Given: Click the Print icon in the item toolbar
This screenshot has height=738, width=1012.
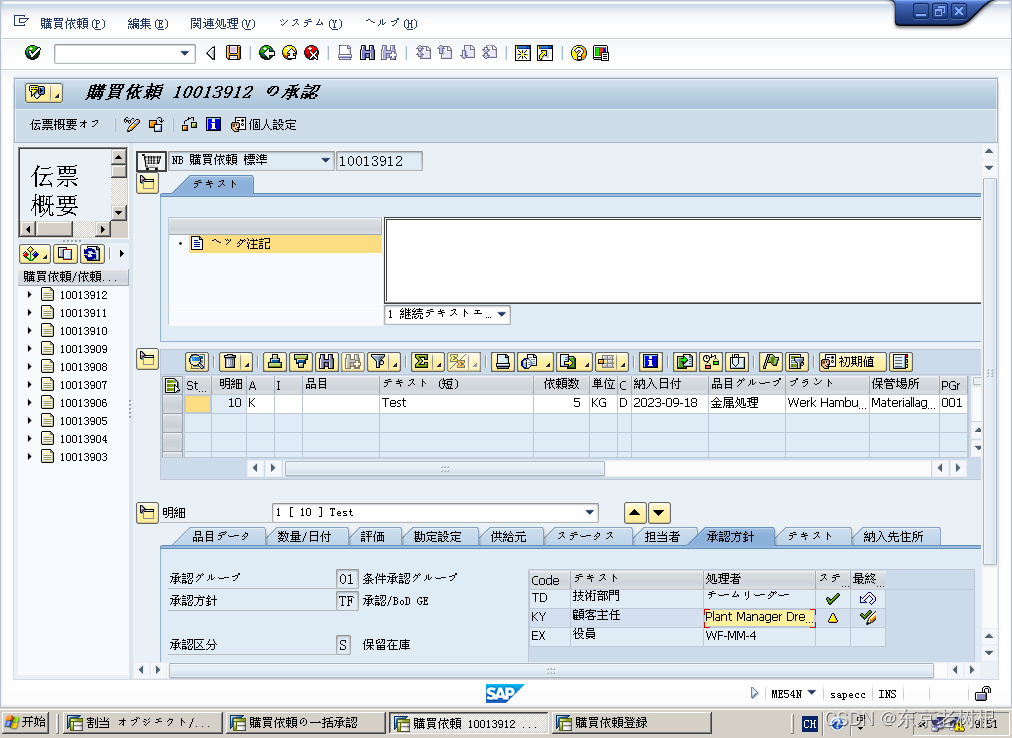Looking at the screenshot, I should click(x=502, y=362).
